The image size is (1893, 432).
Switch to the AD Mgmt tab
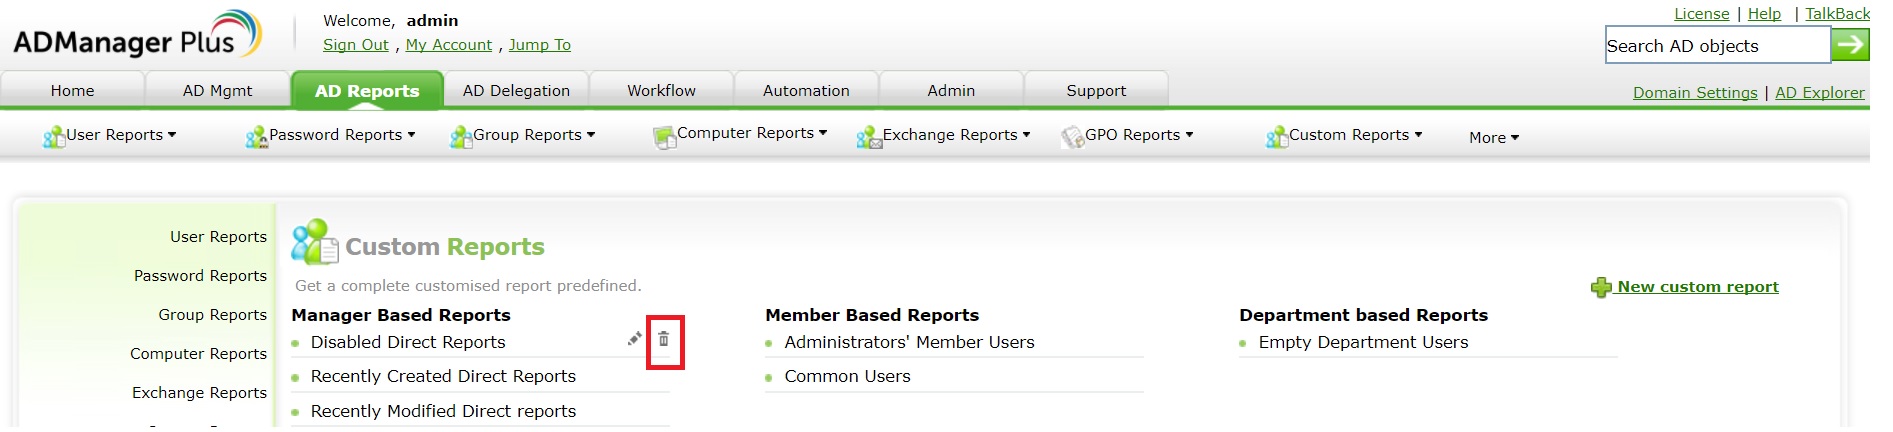(217, 91)
